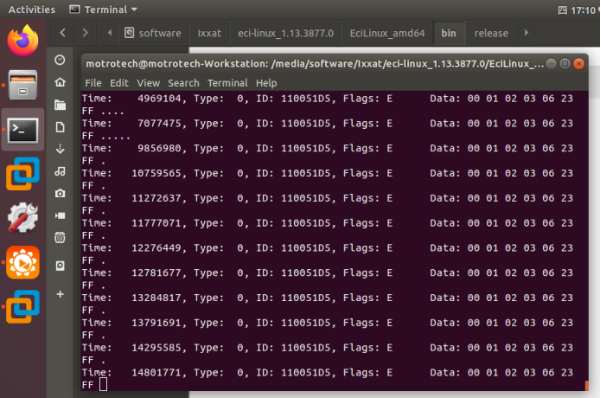The image size is (601, 398).
Task: Open Pictures folder camera icon in sidebar
Action: (x=60, y=193)
